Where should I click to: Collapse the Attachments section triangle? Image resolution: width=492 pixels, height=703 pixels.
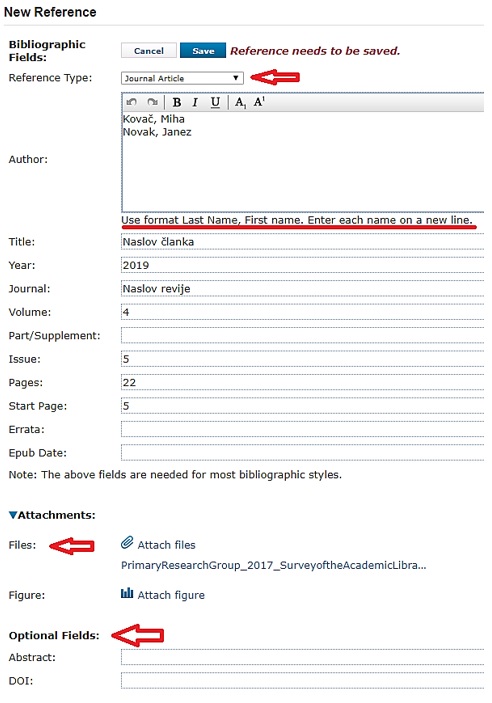[x=13, y=515]
